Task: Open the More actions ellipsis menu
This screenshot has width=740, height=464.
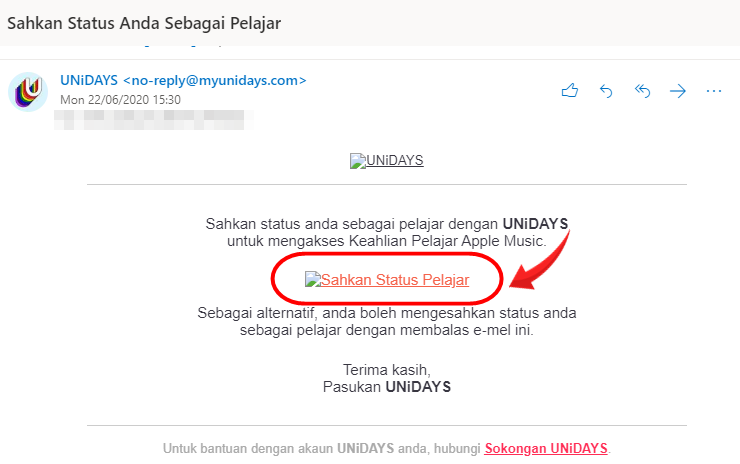Action: (x=714, y=91)
